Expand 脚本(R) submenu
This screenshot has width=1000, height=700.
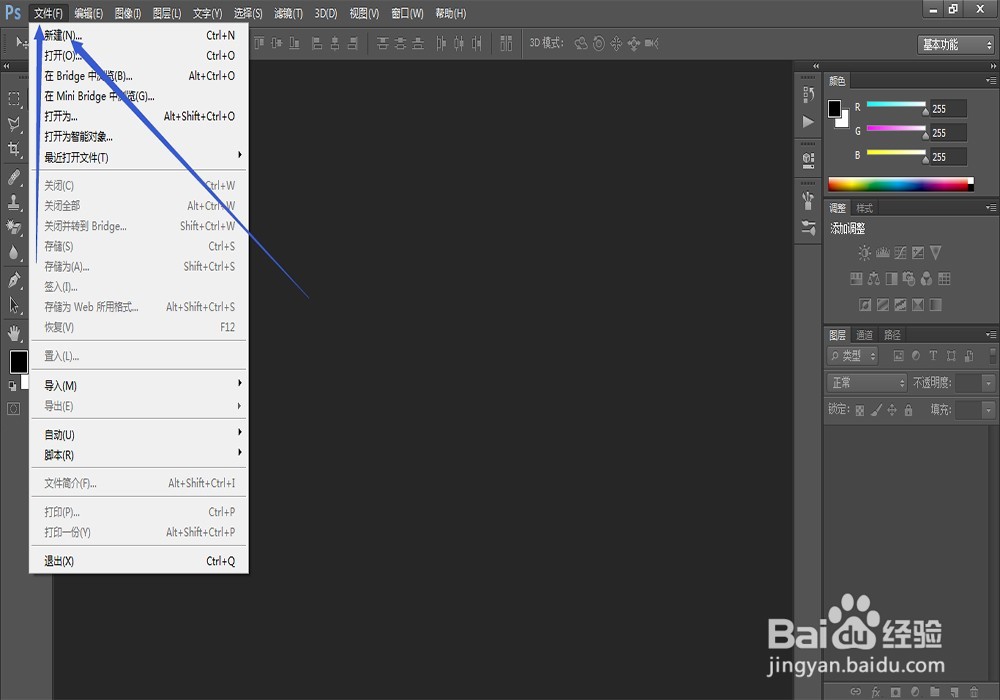click(x=139, y=455)
